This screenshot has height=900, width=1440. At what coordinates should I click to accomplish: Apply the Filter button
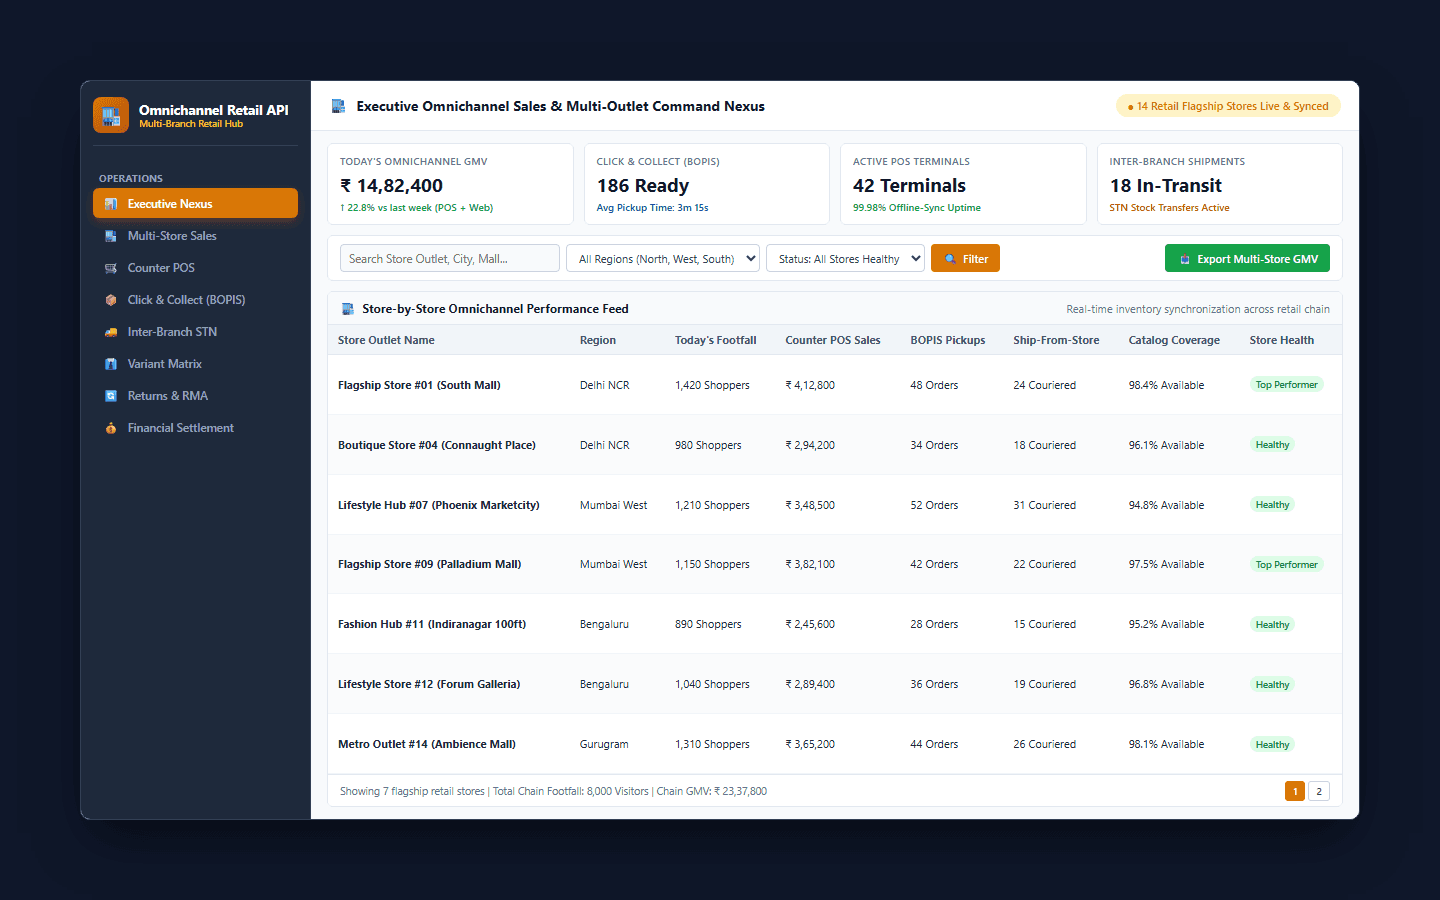coord(965,258)
